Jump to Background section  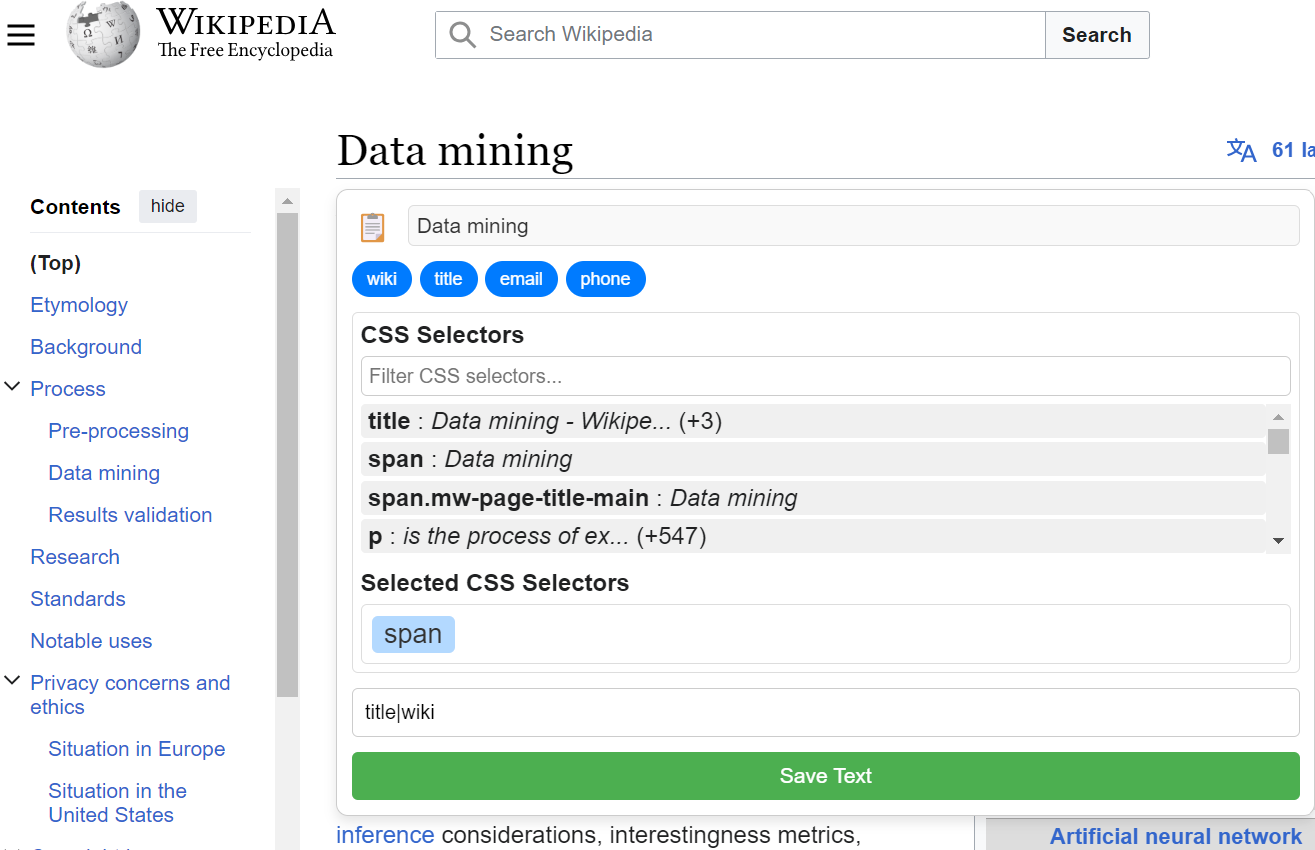click(86, 347)
